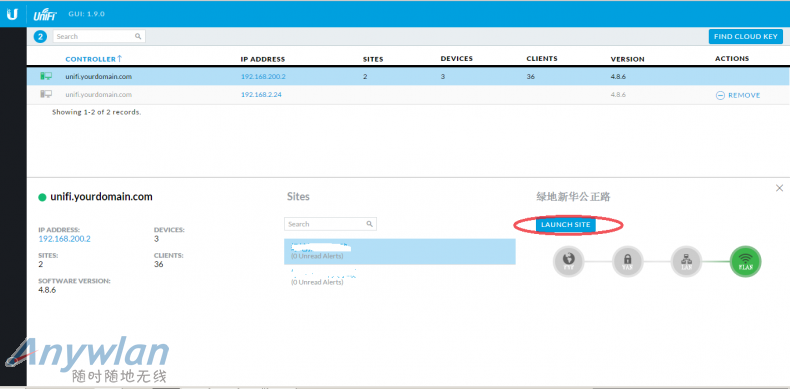Click version 4.8.6 in greyed row

click(x=618, y=94)
